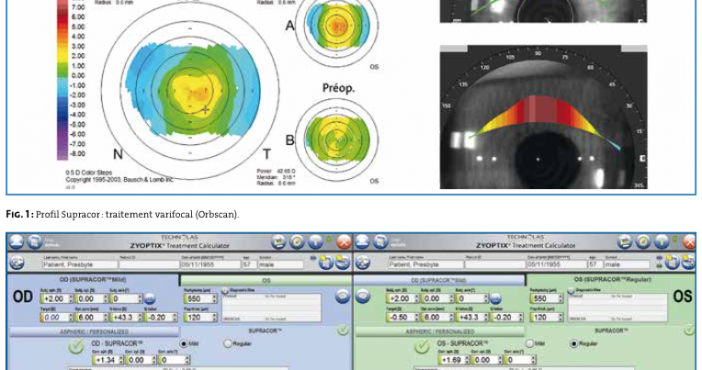This screenshot has width=702, height=370.
Task: Click ASPHERIC / PERSONALIZED bar in OS panel
Action: [440, 332]
